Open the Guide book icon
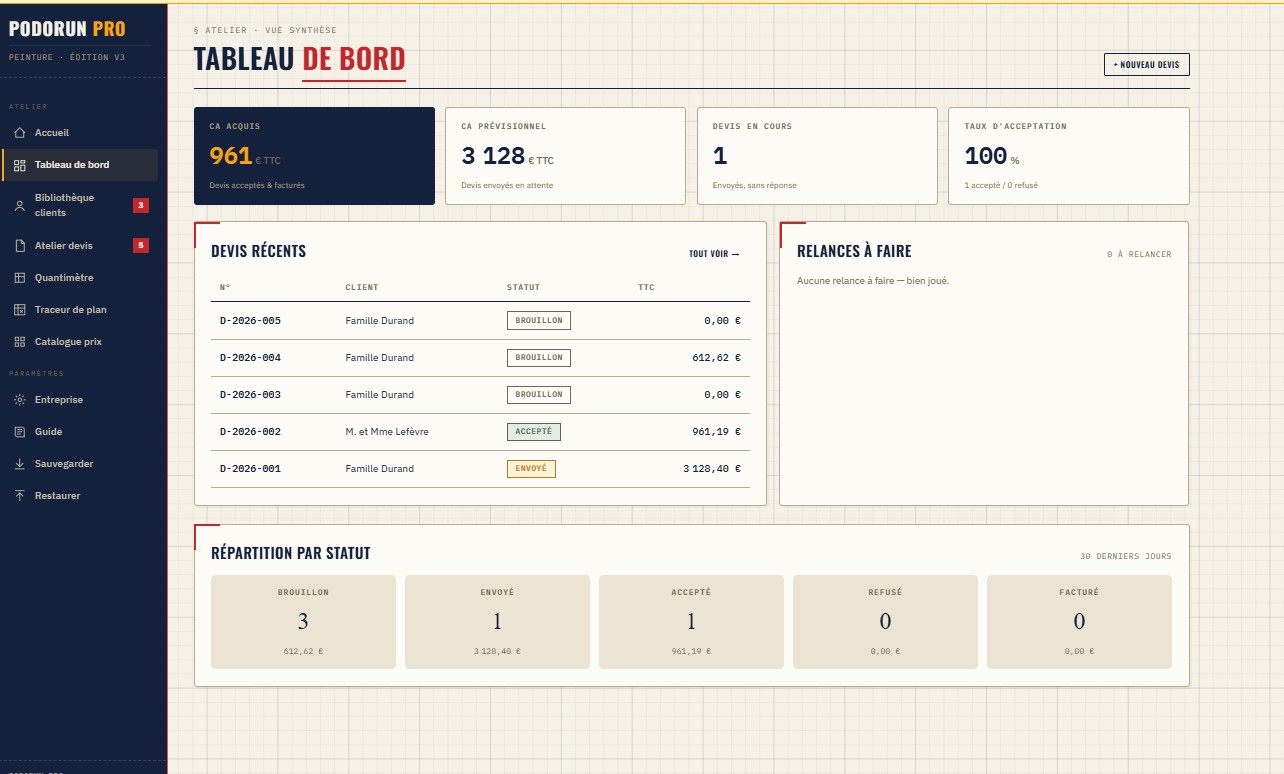The width and height of the screenshot is (1284, 774). point(20,432)
